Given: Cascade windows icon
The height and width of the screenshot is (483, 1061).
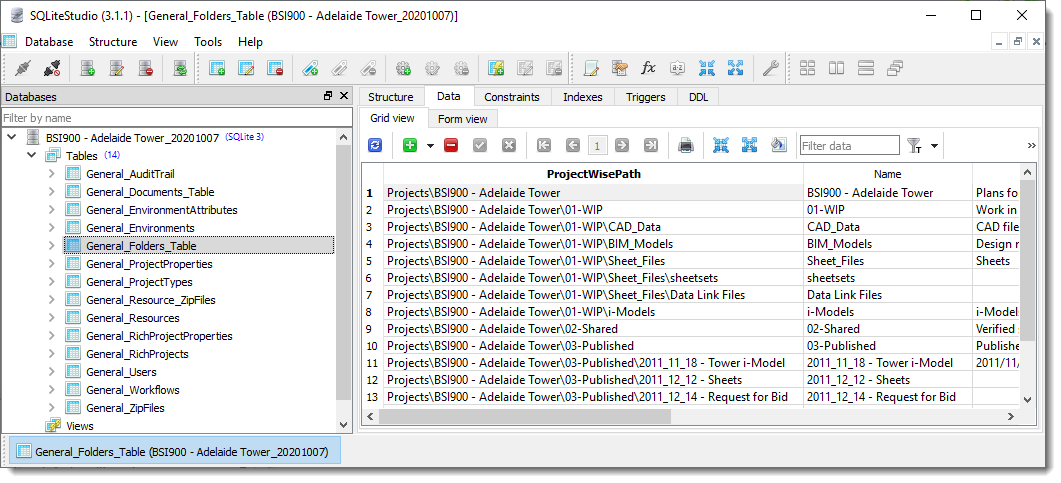Looking at the screenshot, I should 895,68.
